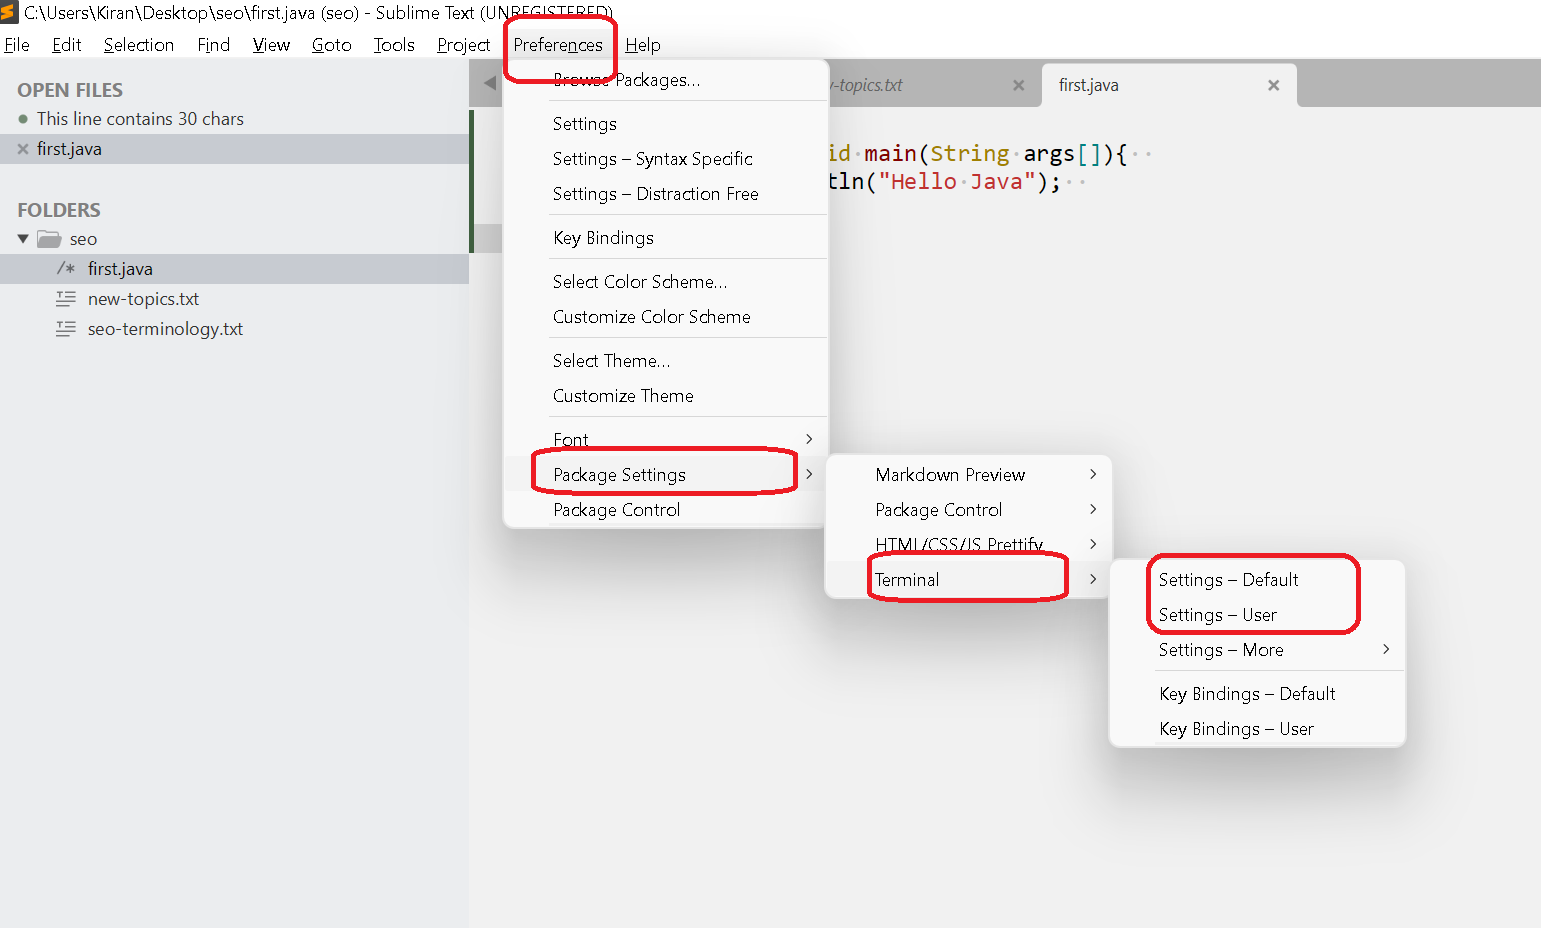Choose Key Bindings – User for Terminal
The height and width of the screenshot is (928, 1541).
[x=1236, y=728]
